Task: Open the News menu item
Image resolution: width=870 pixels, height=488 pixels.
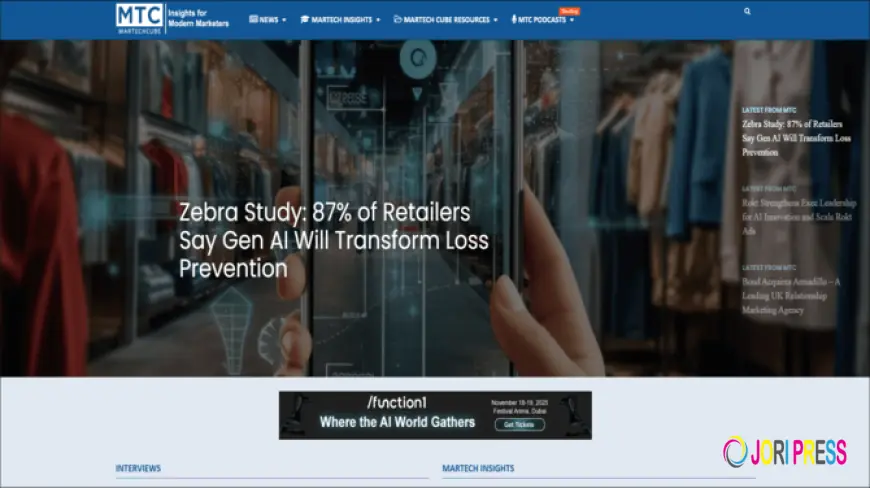Action: click(x=269, y=19)
